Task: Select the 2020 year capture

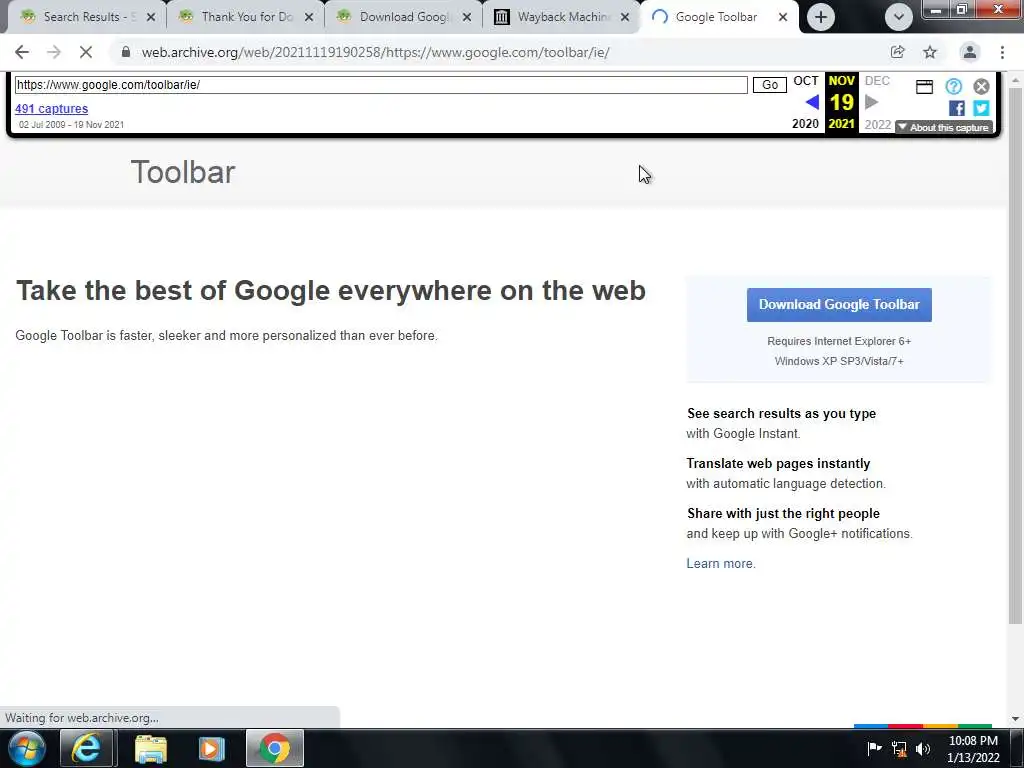Action: point(805,124)
